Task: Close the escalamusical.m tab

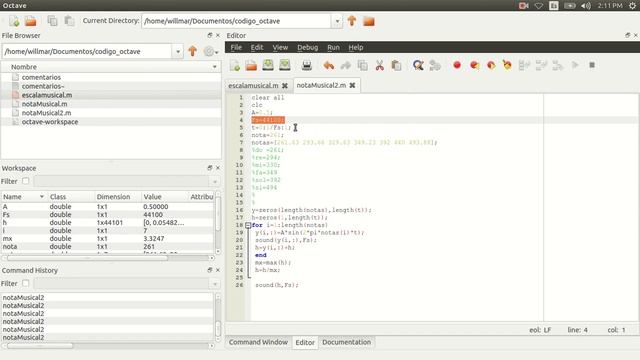Action: (285, 86)
